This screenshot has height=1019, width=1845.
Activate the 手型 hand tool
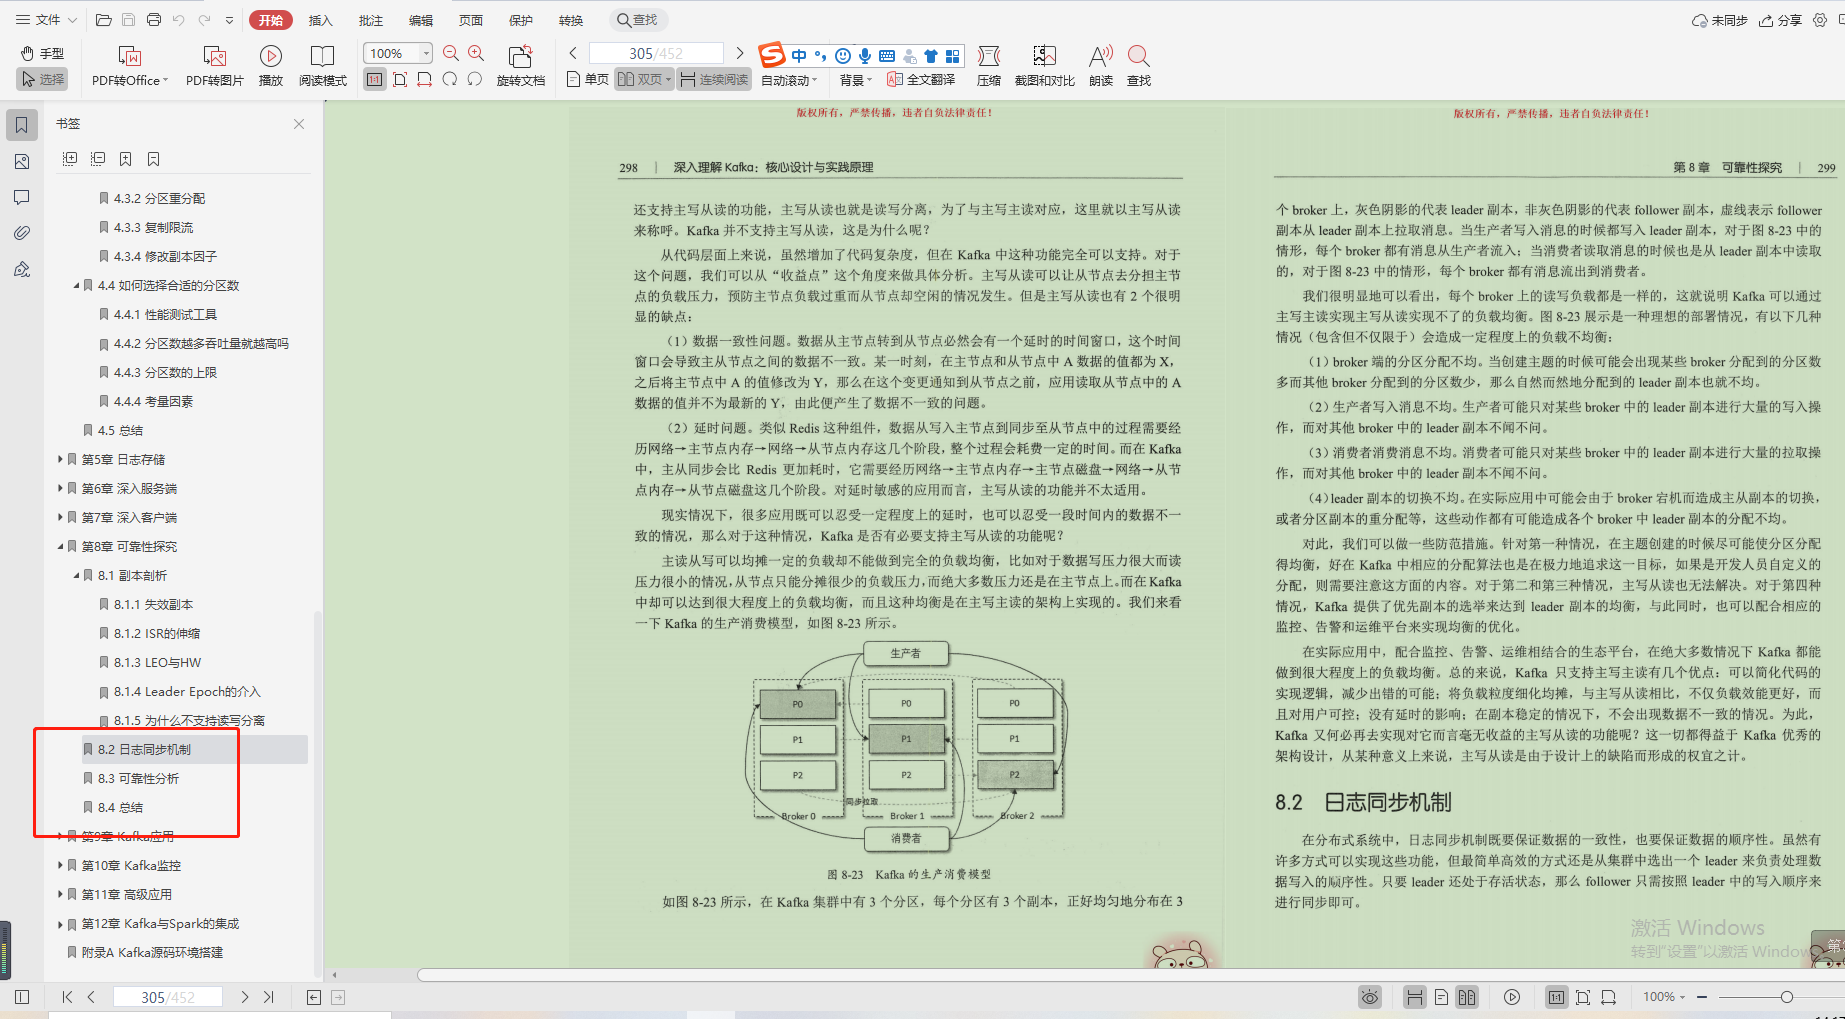point(42,53)
